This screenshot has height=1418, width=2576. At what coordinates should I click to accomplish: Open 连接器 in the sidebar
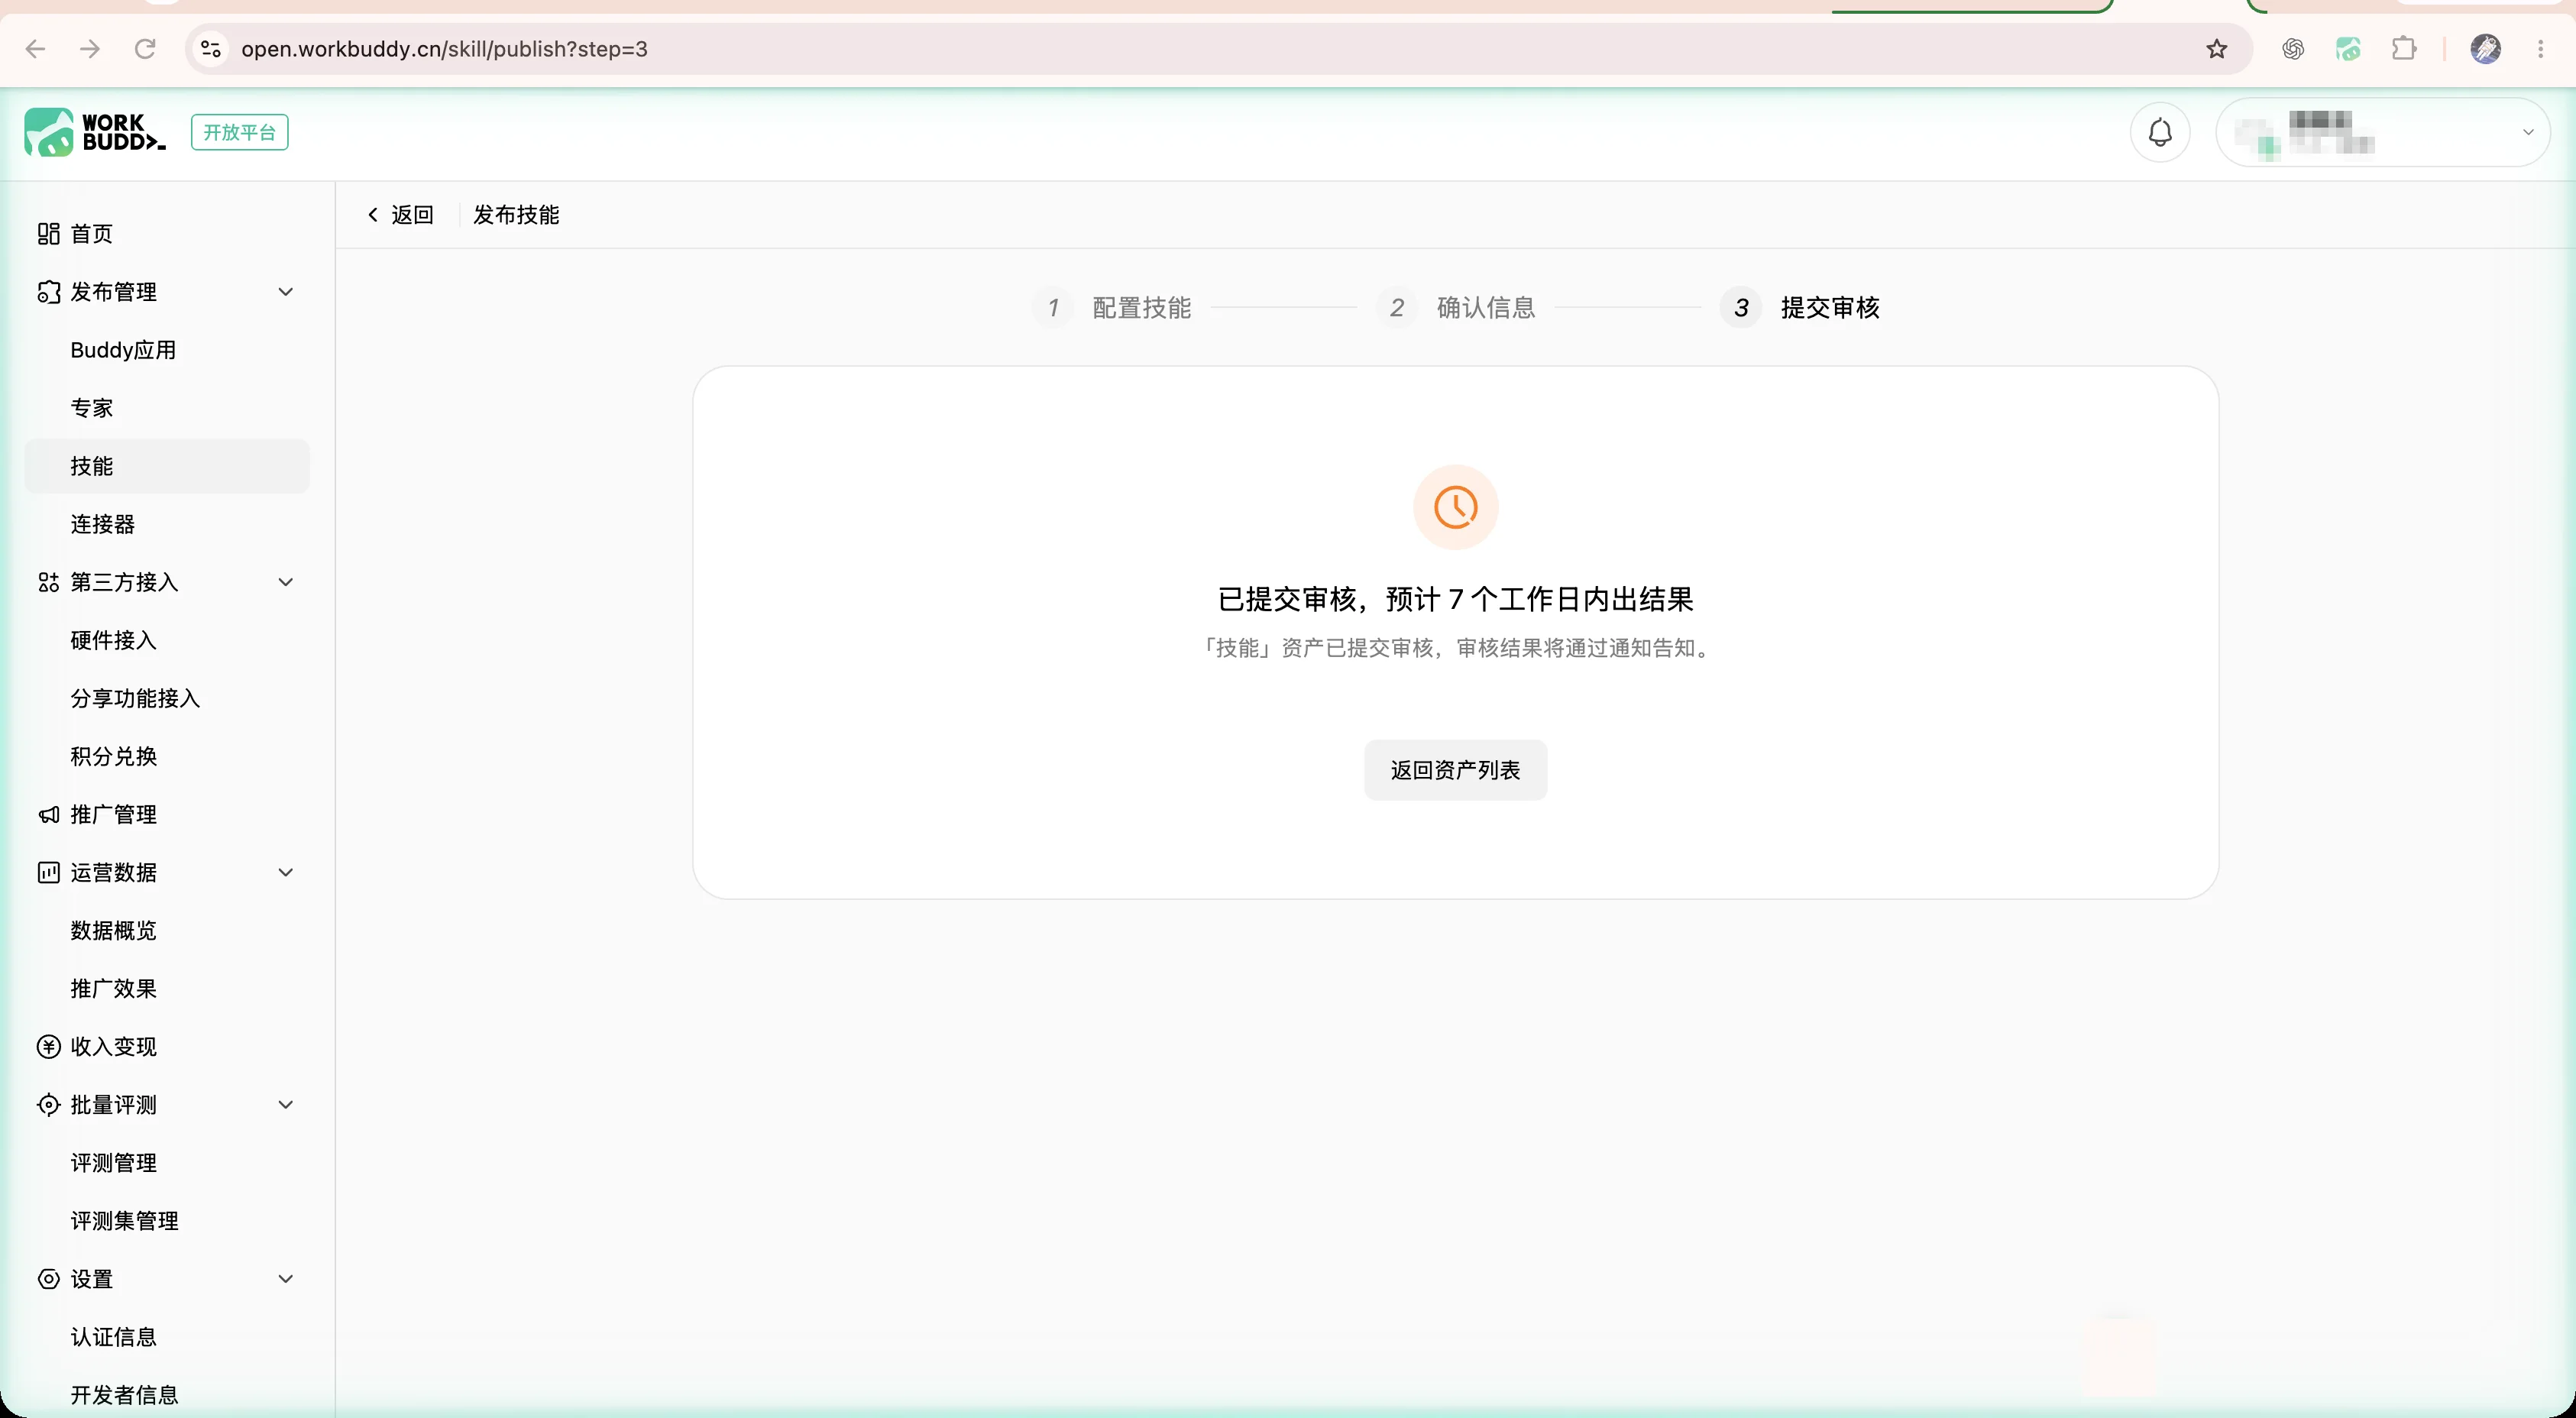(x=167, y=524)
